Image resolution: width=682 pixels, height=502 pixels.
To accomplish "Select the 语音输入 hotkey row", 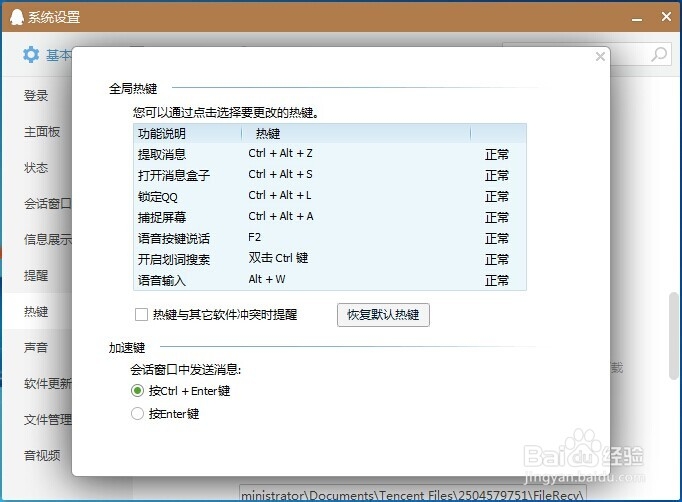I will coord(330,280).
